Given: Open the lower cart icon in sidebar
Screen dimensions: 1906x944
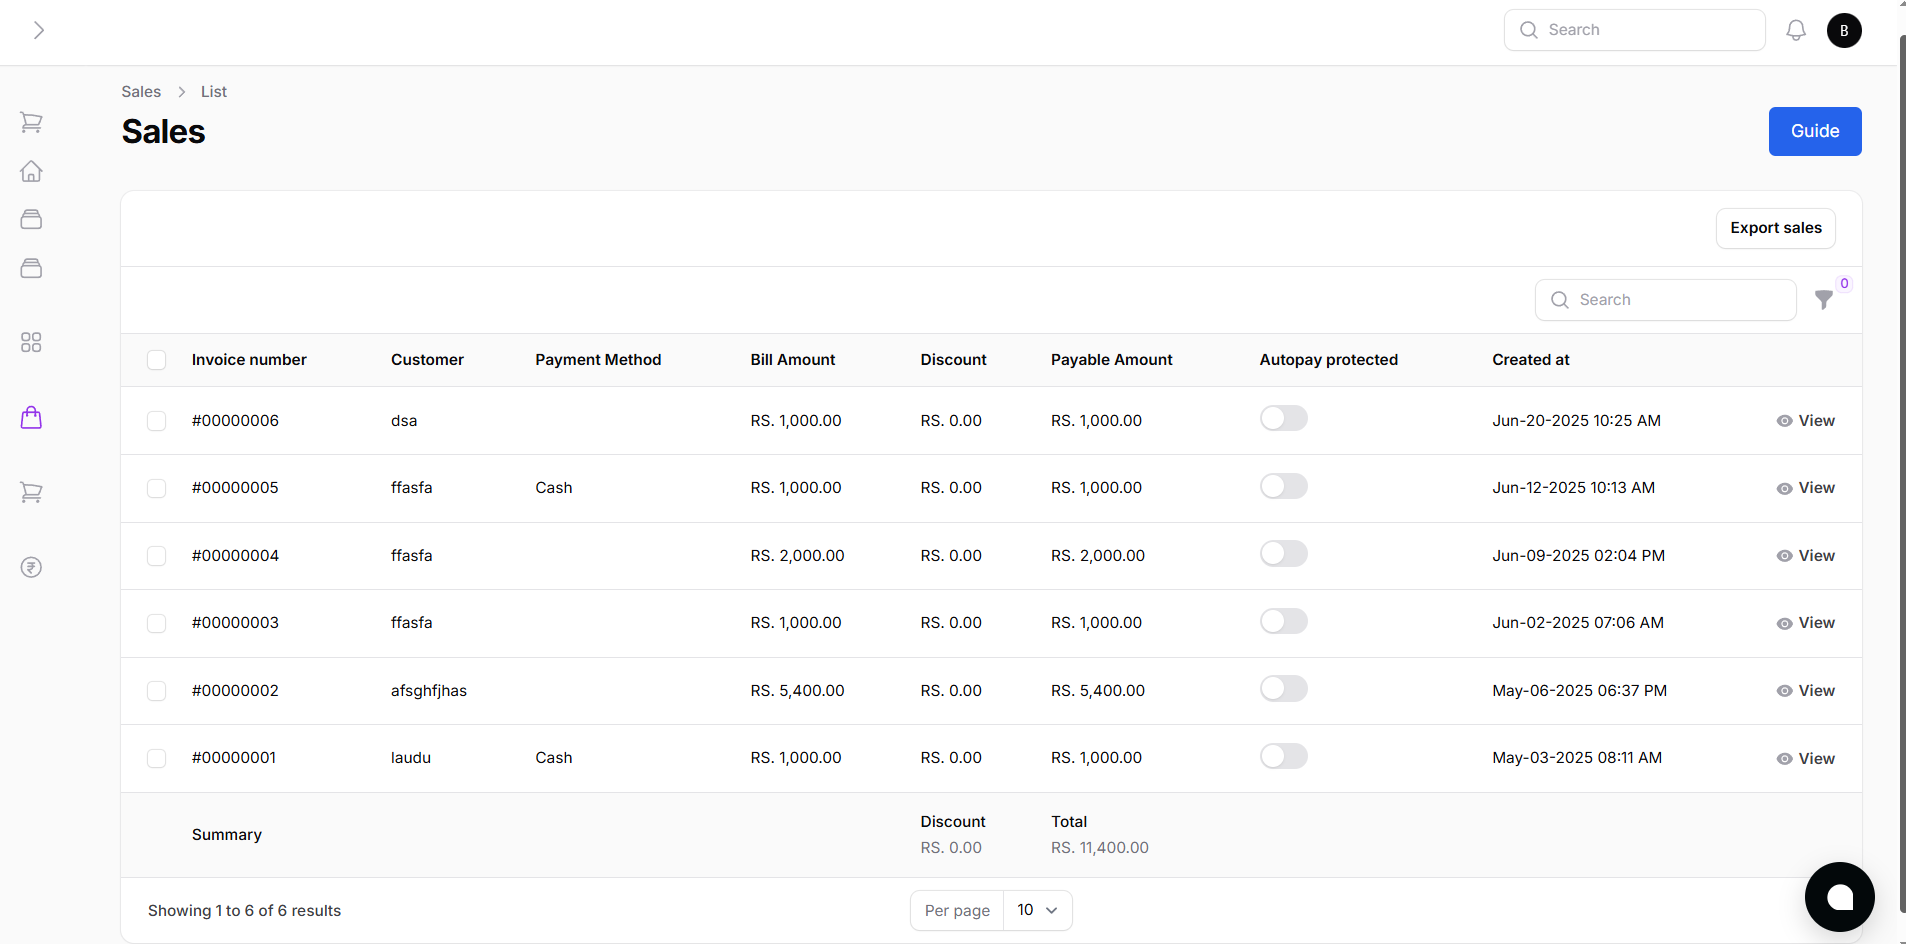Looking at the screenshot, I should tap(31, 492).
